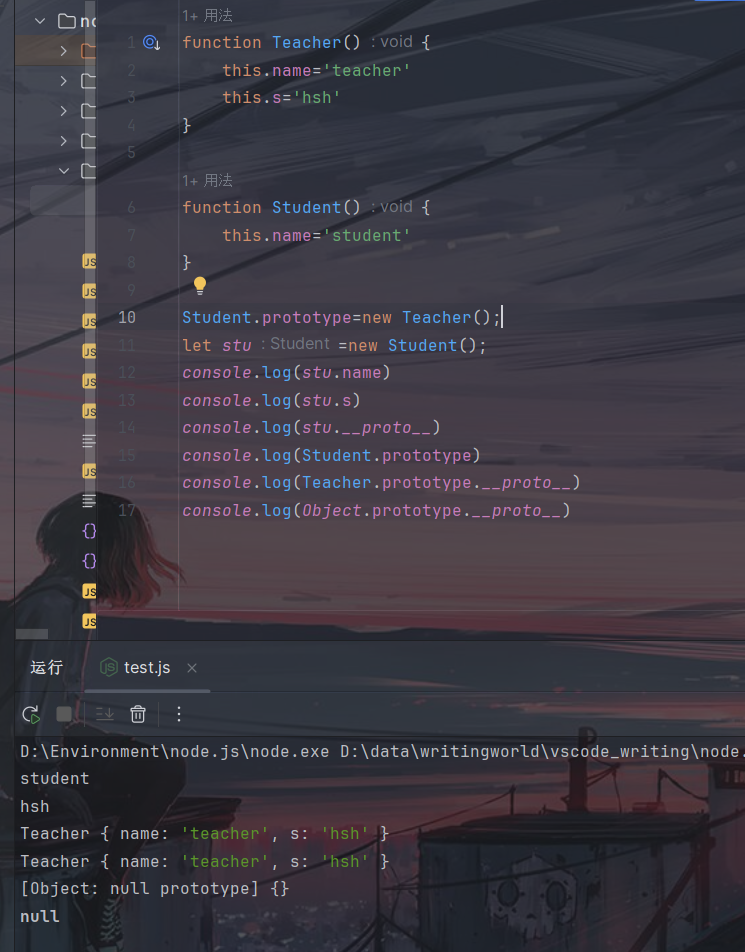Click console.log(stu.s) on line 13
The width and height of the screenshot is (745, 952).
click(271, 401)
